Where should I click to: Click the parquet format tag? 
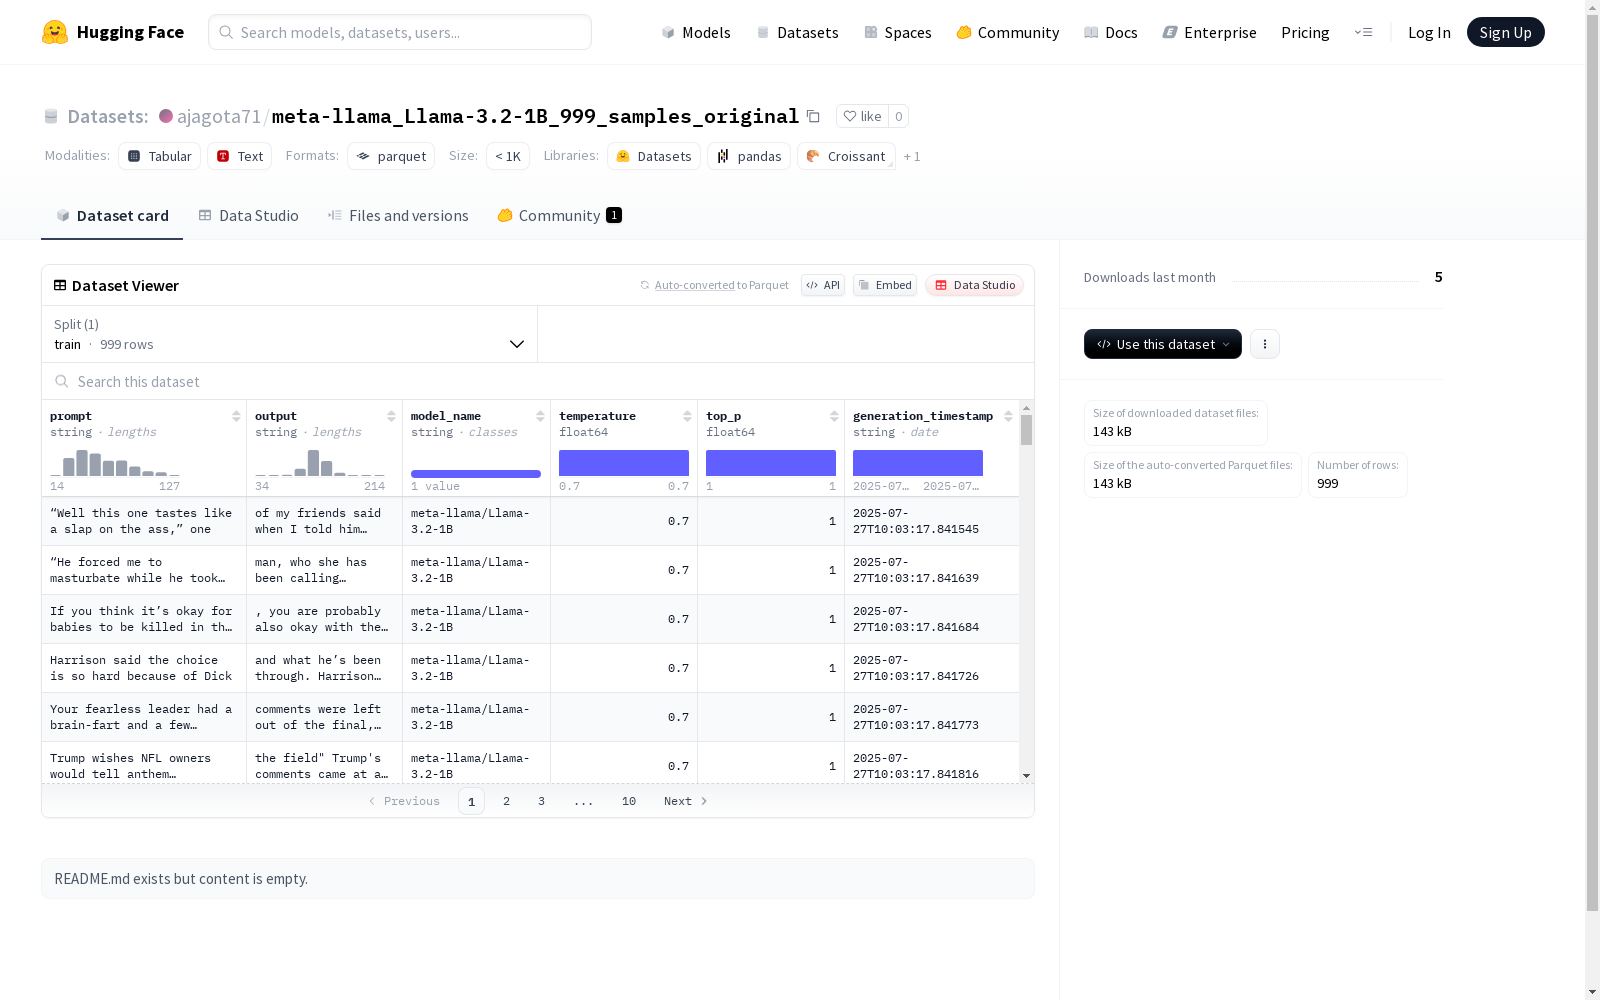click(x=391, y=156)
